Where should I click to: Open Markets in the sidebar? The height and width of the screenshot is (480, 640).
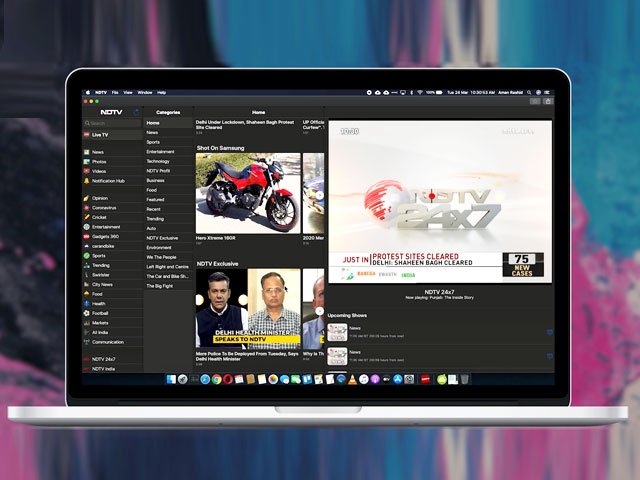pos(112,323)
